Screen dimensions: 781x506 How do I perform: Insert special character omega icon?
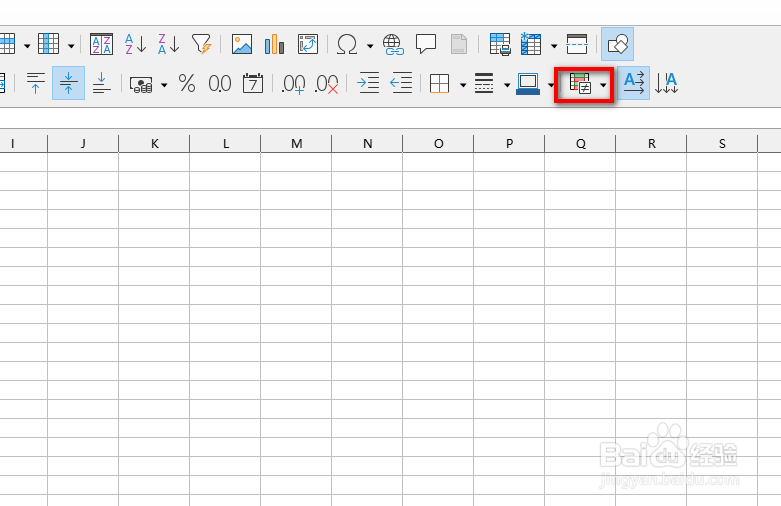tap(347, 44)
